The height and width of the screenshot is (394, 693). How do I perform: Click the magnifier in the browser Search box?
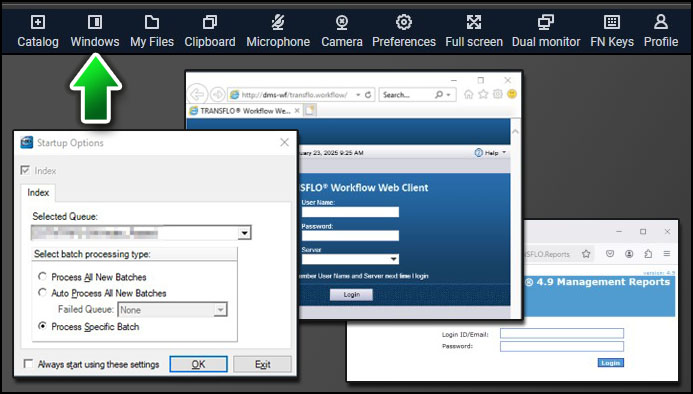(438, 95)
